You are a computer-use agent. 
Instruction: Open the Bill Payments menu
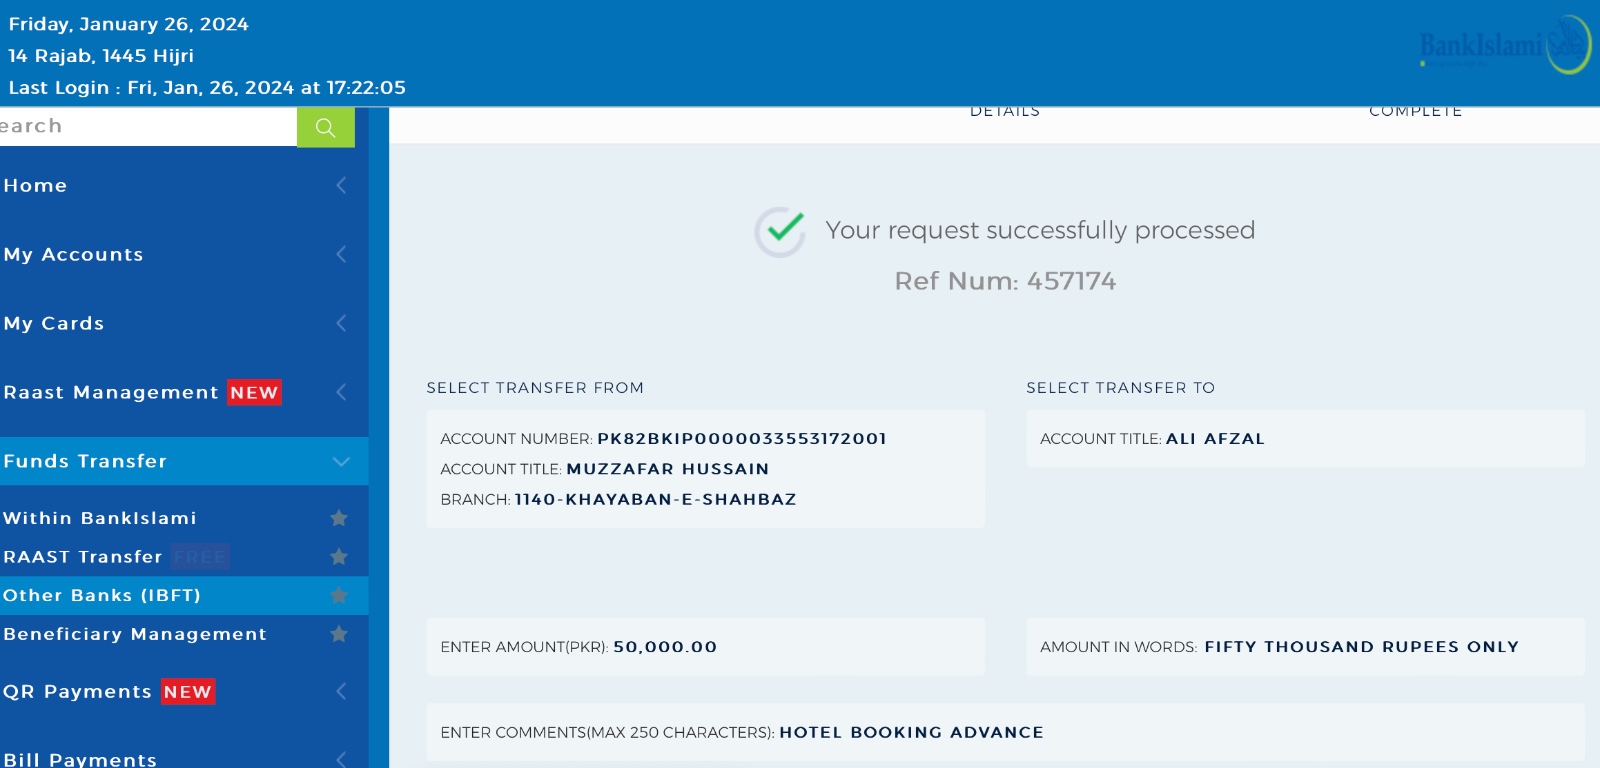tap(80, 759)
